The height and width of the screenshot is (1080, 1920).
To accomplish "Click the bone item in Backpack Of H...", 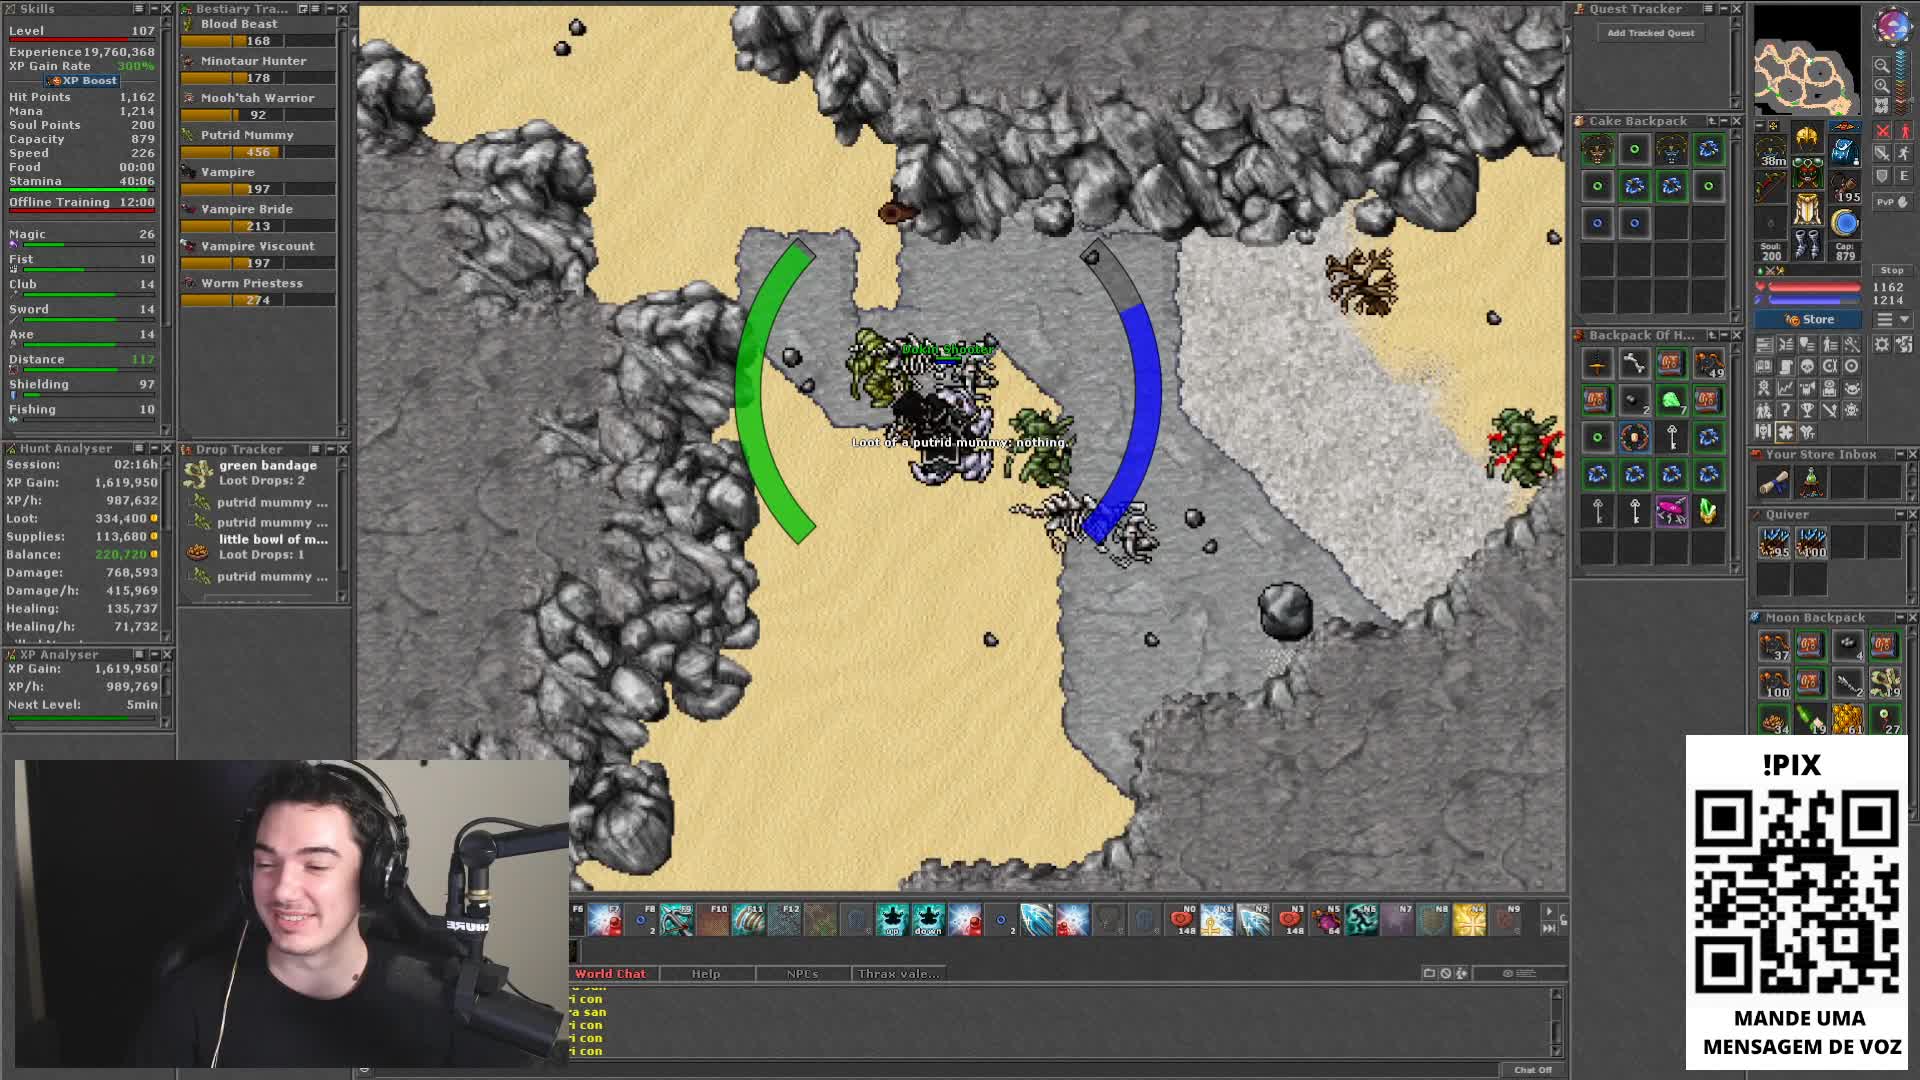I will coord(1634,364).
